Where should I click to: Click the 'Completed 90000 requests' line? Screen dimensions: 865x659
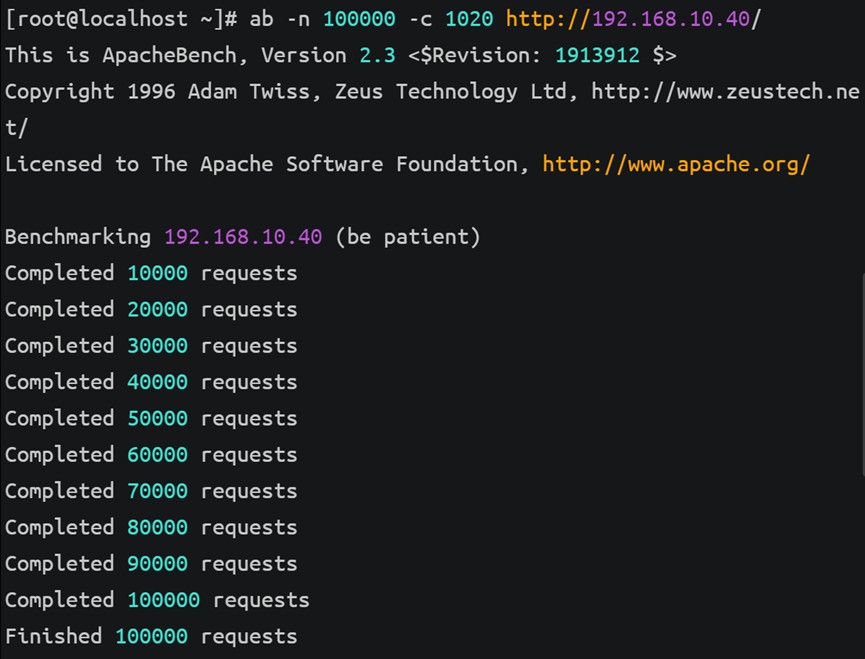151,564
